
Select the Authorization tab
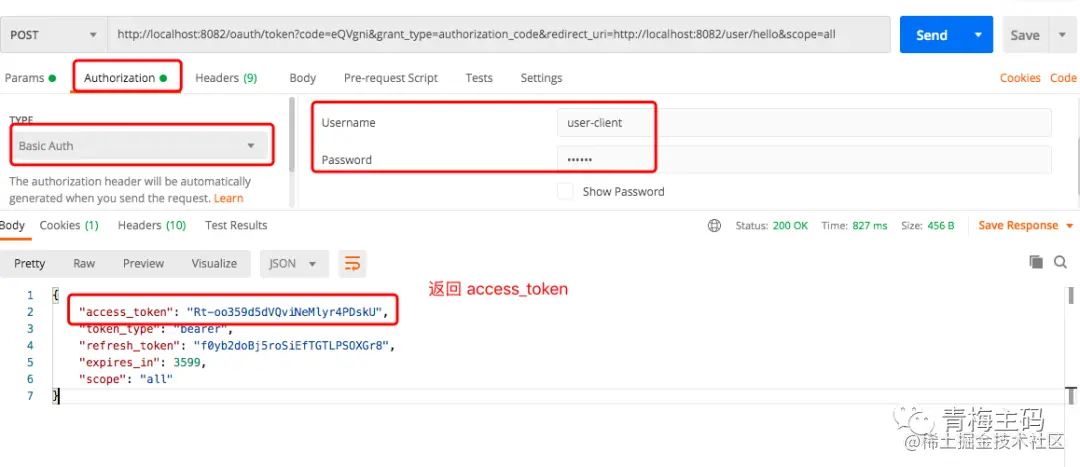pos(125,78)
